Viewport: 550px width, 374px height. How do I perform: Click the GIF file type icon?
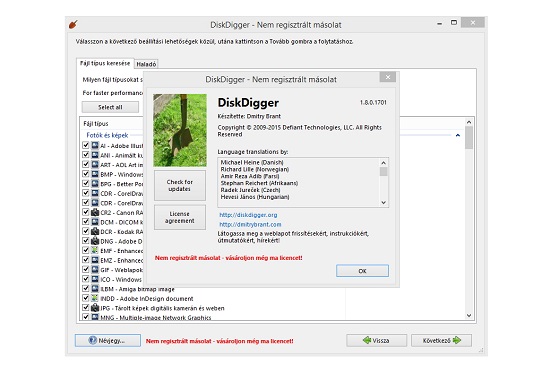click(x=95, y=269)
